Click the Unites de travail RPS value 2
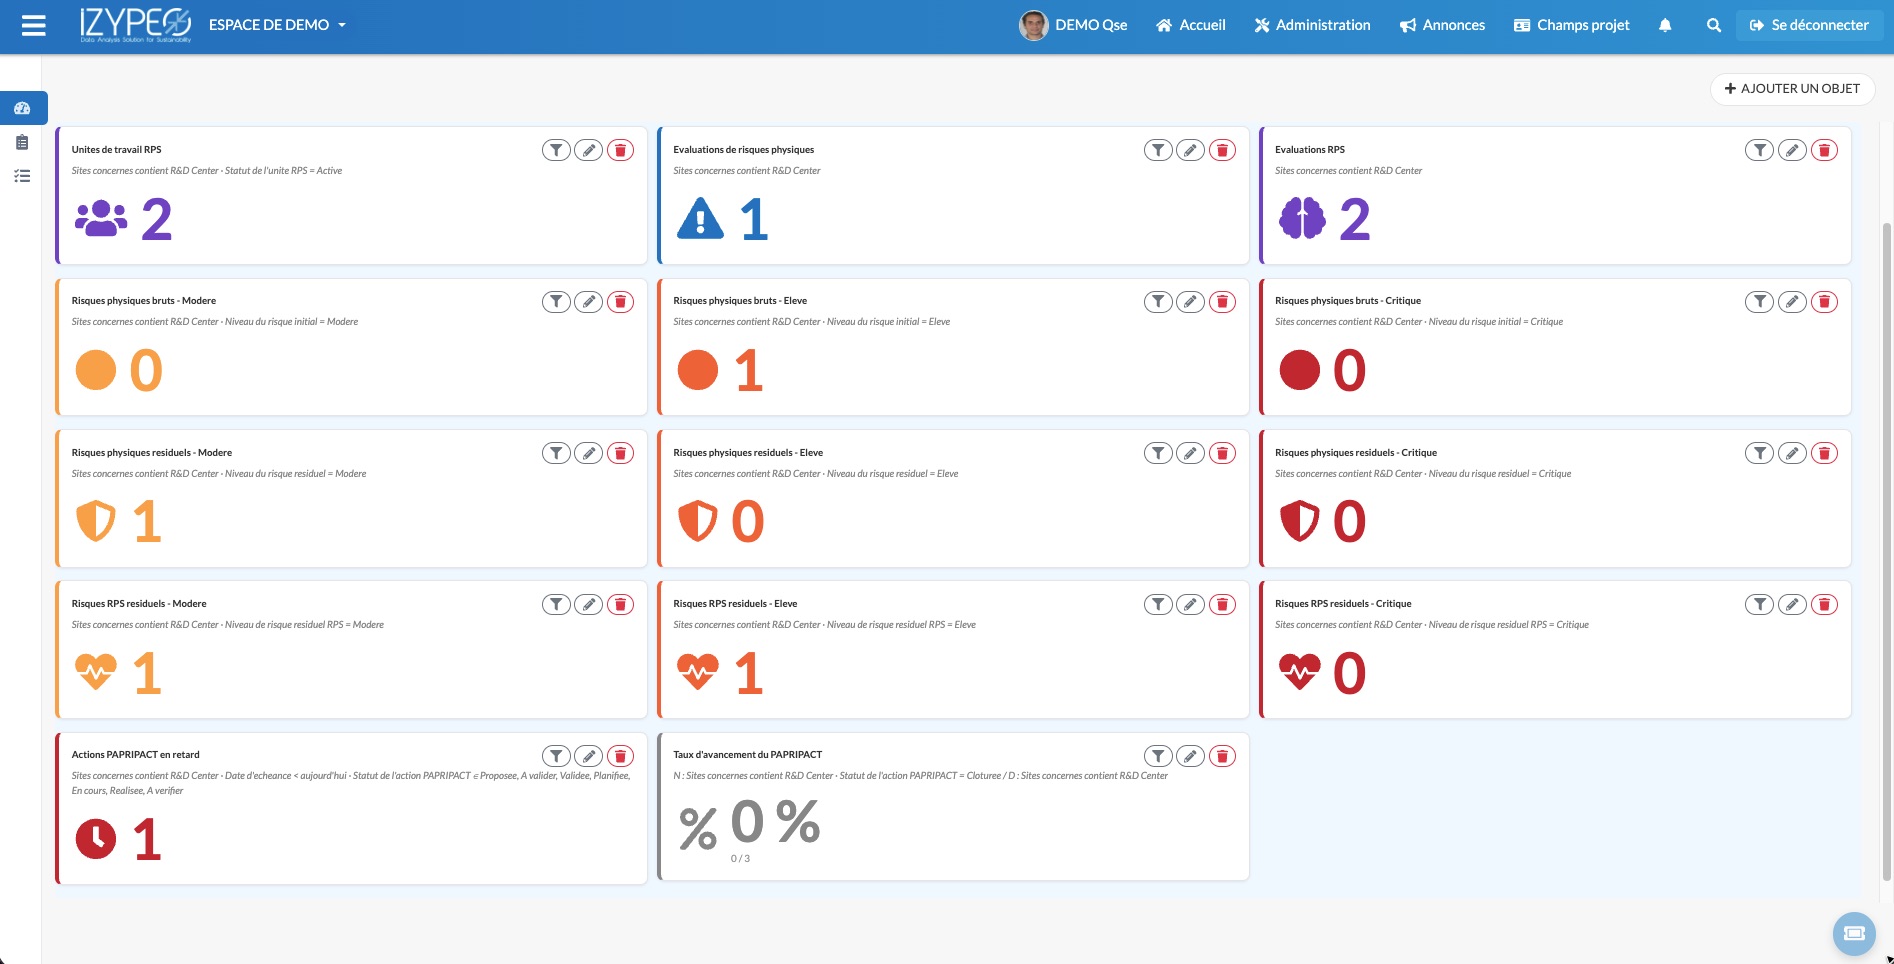This screenshot has height=964, width=1894. point(156,220)
